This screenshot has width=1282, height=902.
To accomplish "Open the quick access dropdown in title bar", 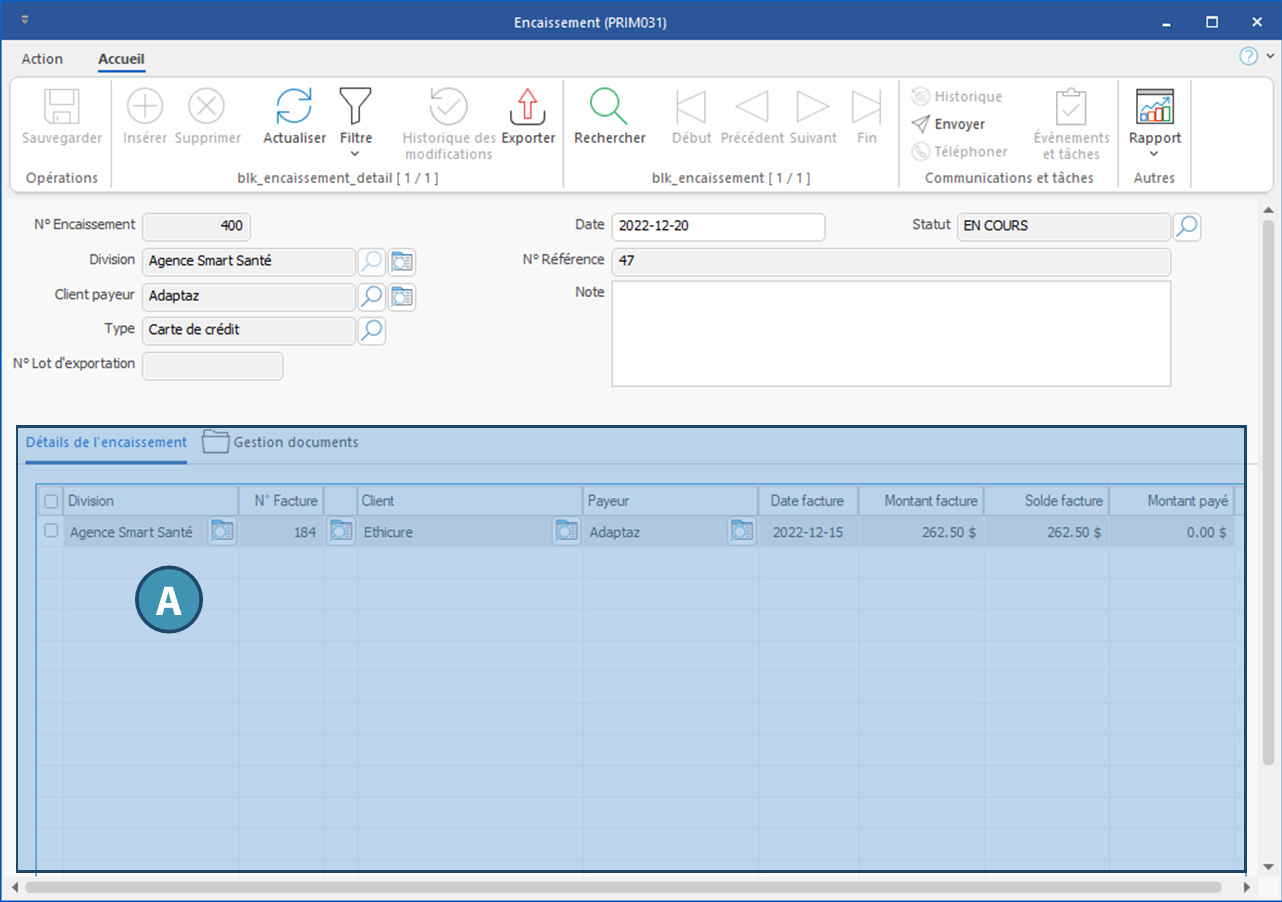I will (24, 21).
